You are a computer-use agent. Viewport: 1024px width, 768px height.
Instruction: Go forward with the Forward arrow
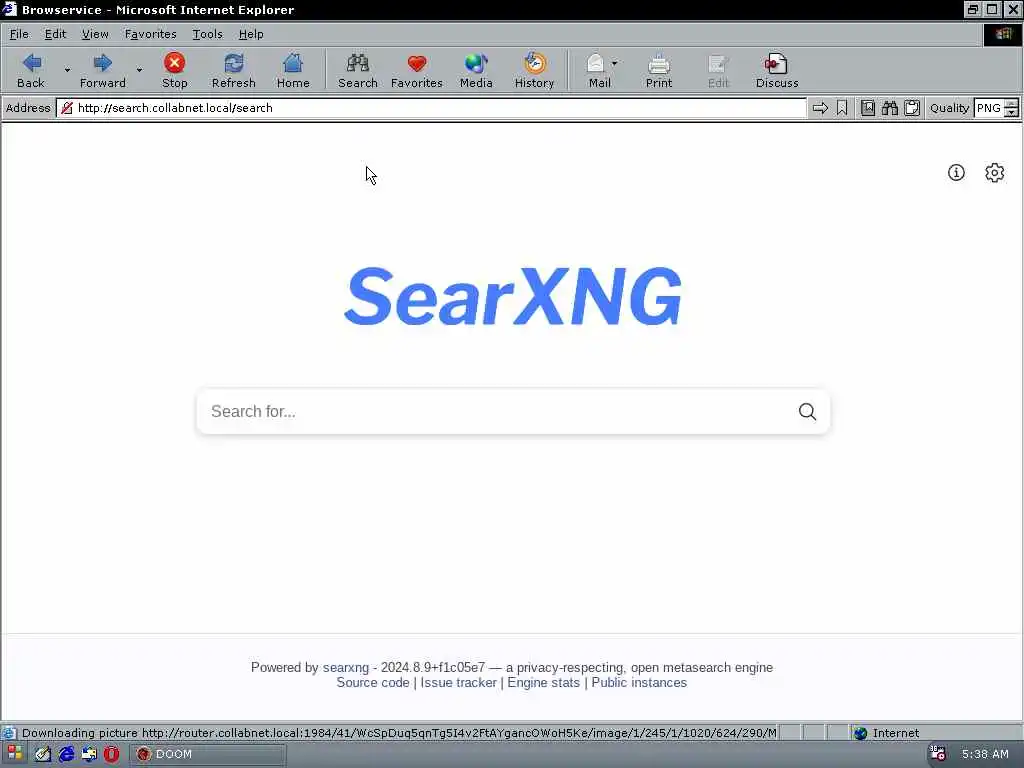coord(103,71)
